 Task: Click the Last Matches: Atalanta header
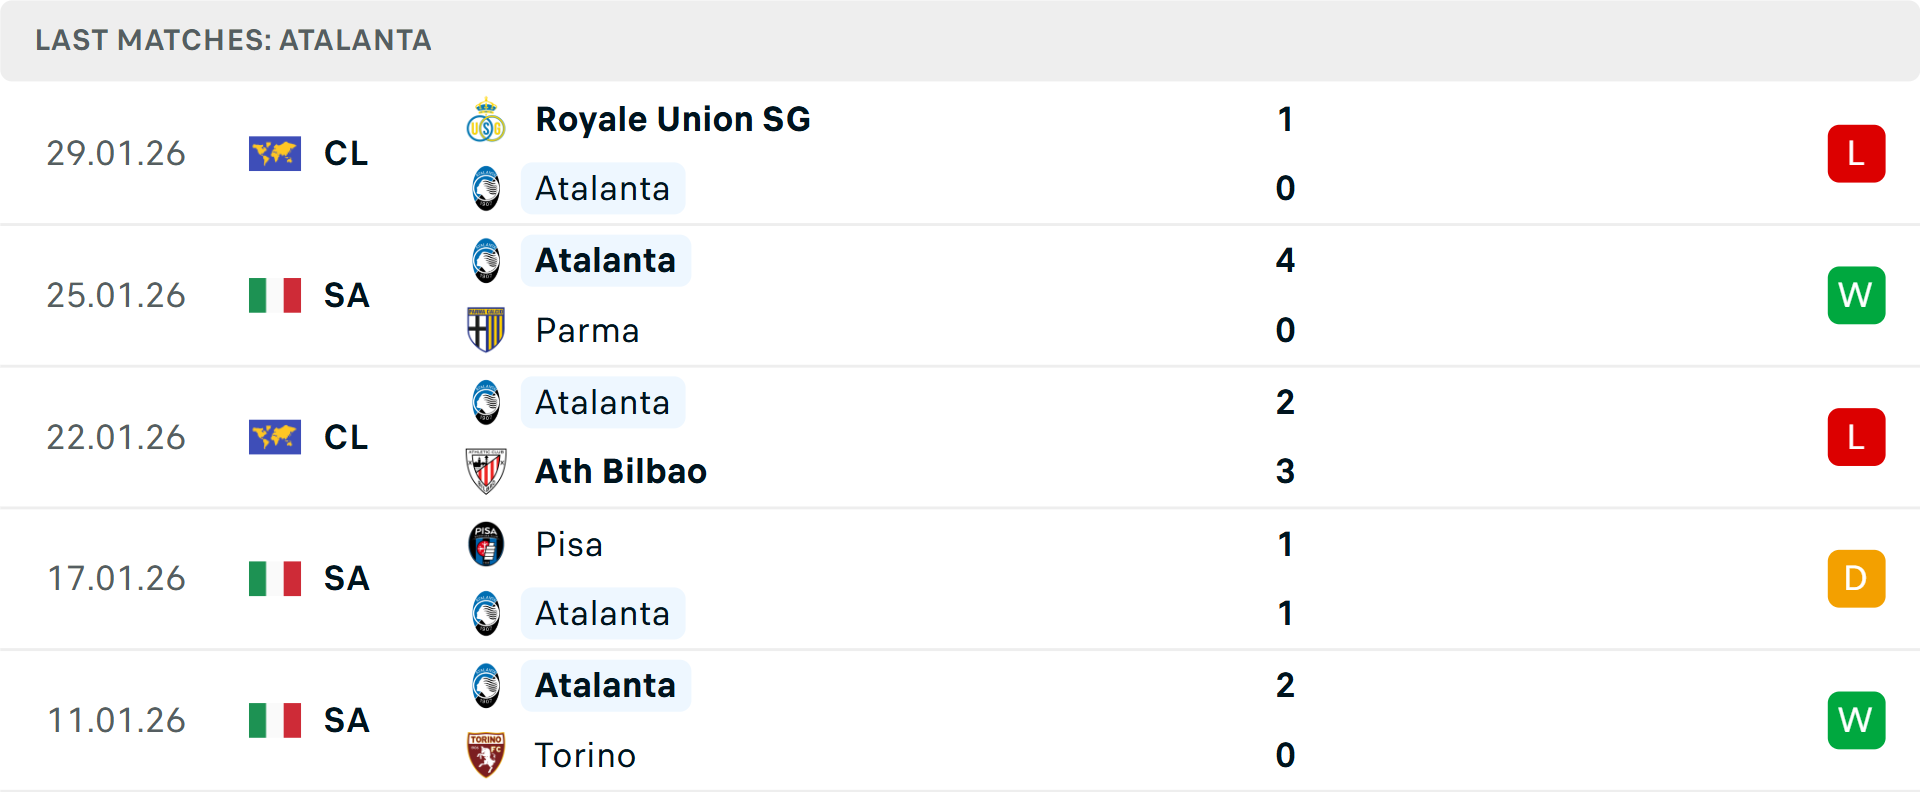[233, 40]
